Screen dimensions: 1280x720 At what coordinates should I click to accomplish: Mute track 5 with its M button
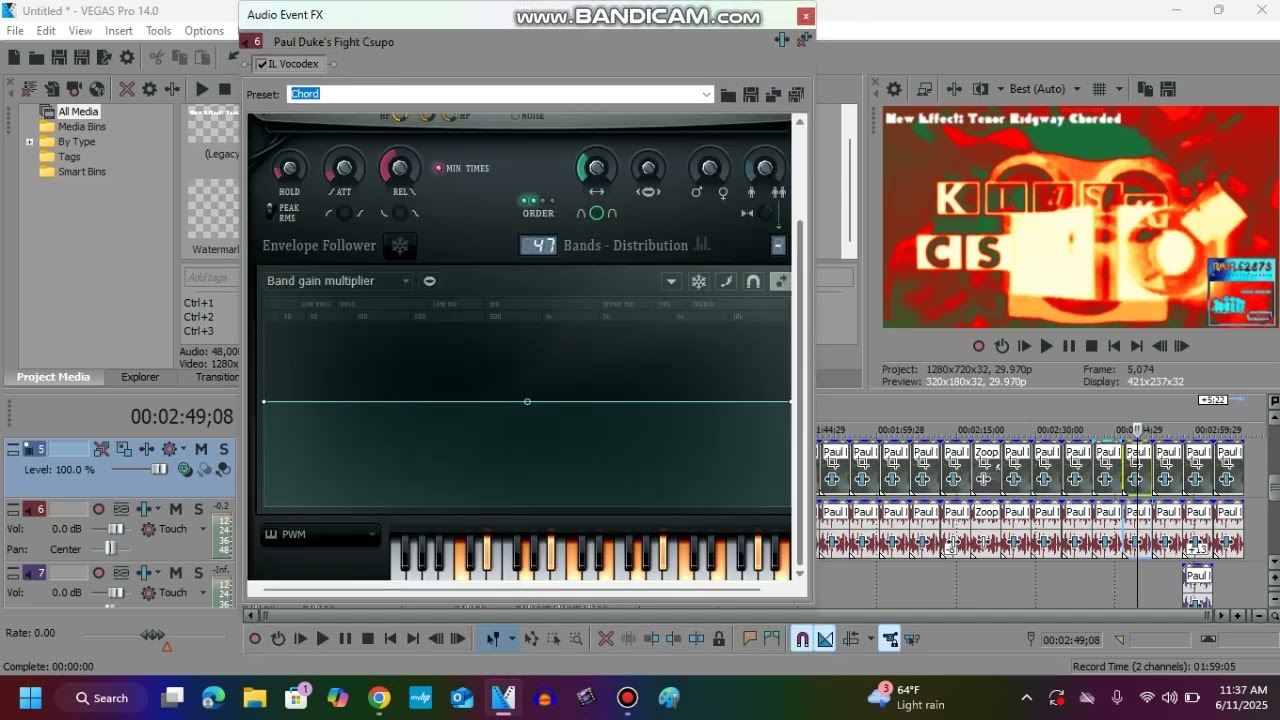click(x=201, y=449)
